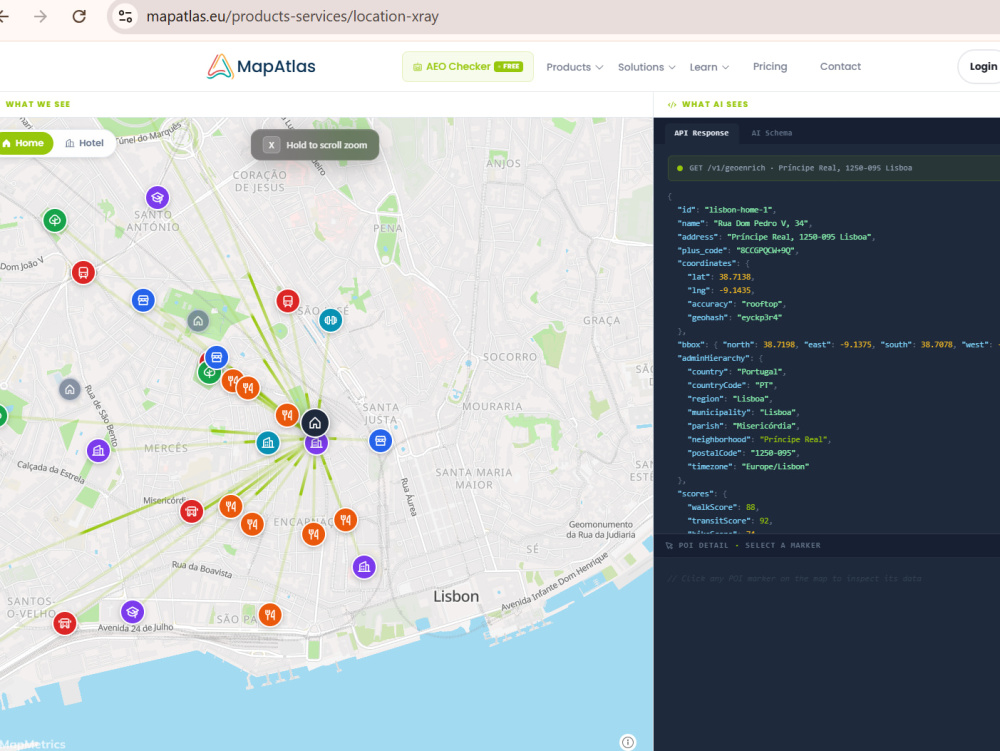This screenshot has height=751, width=1000.
Task: Select the teal gym dumbbell marker
Action: coord(330,320)
